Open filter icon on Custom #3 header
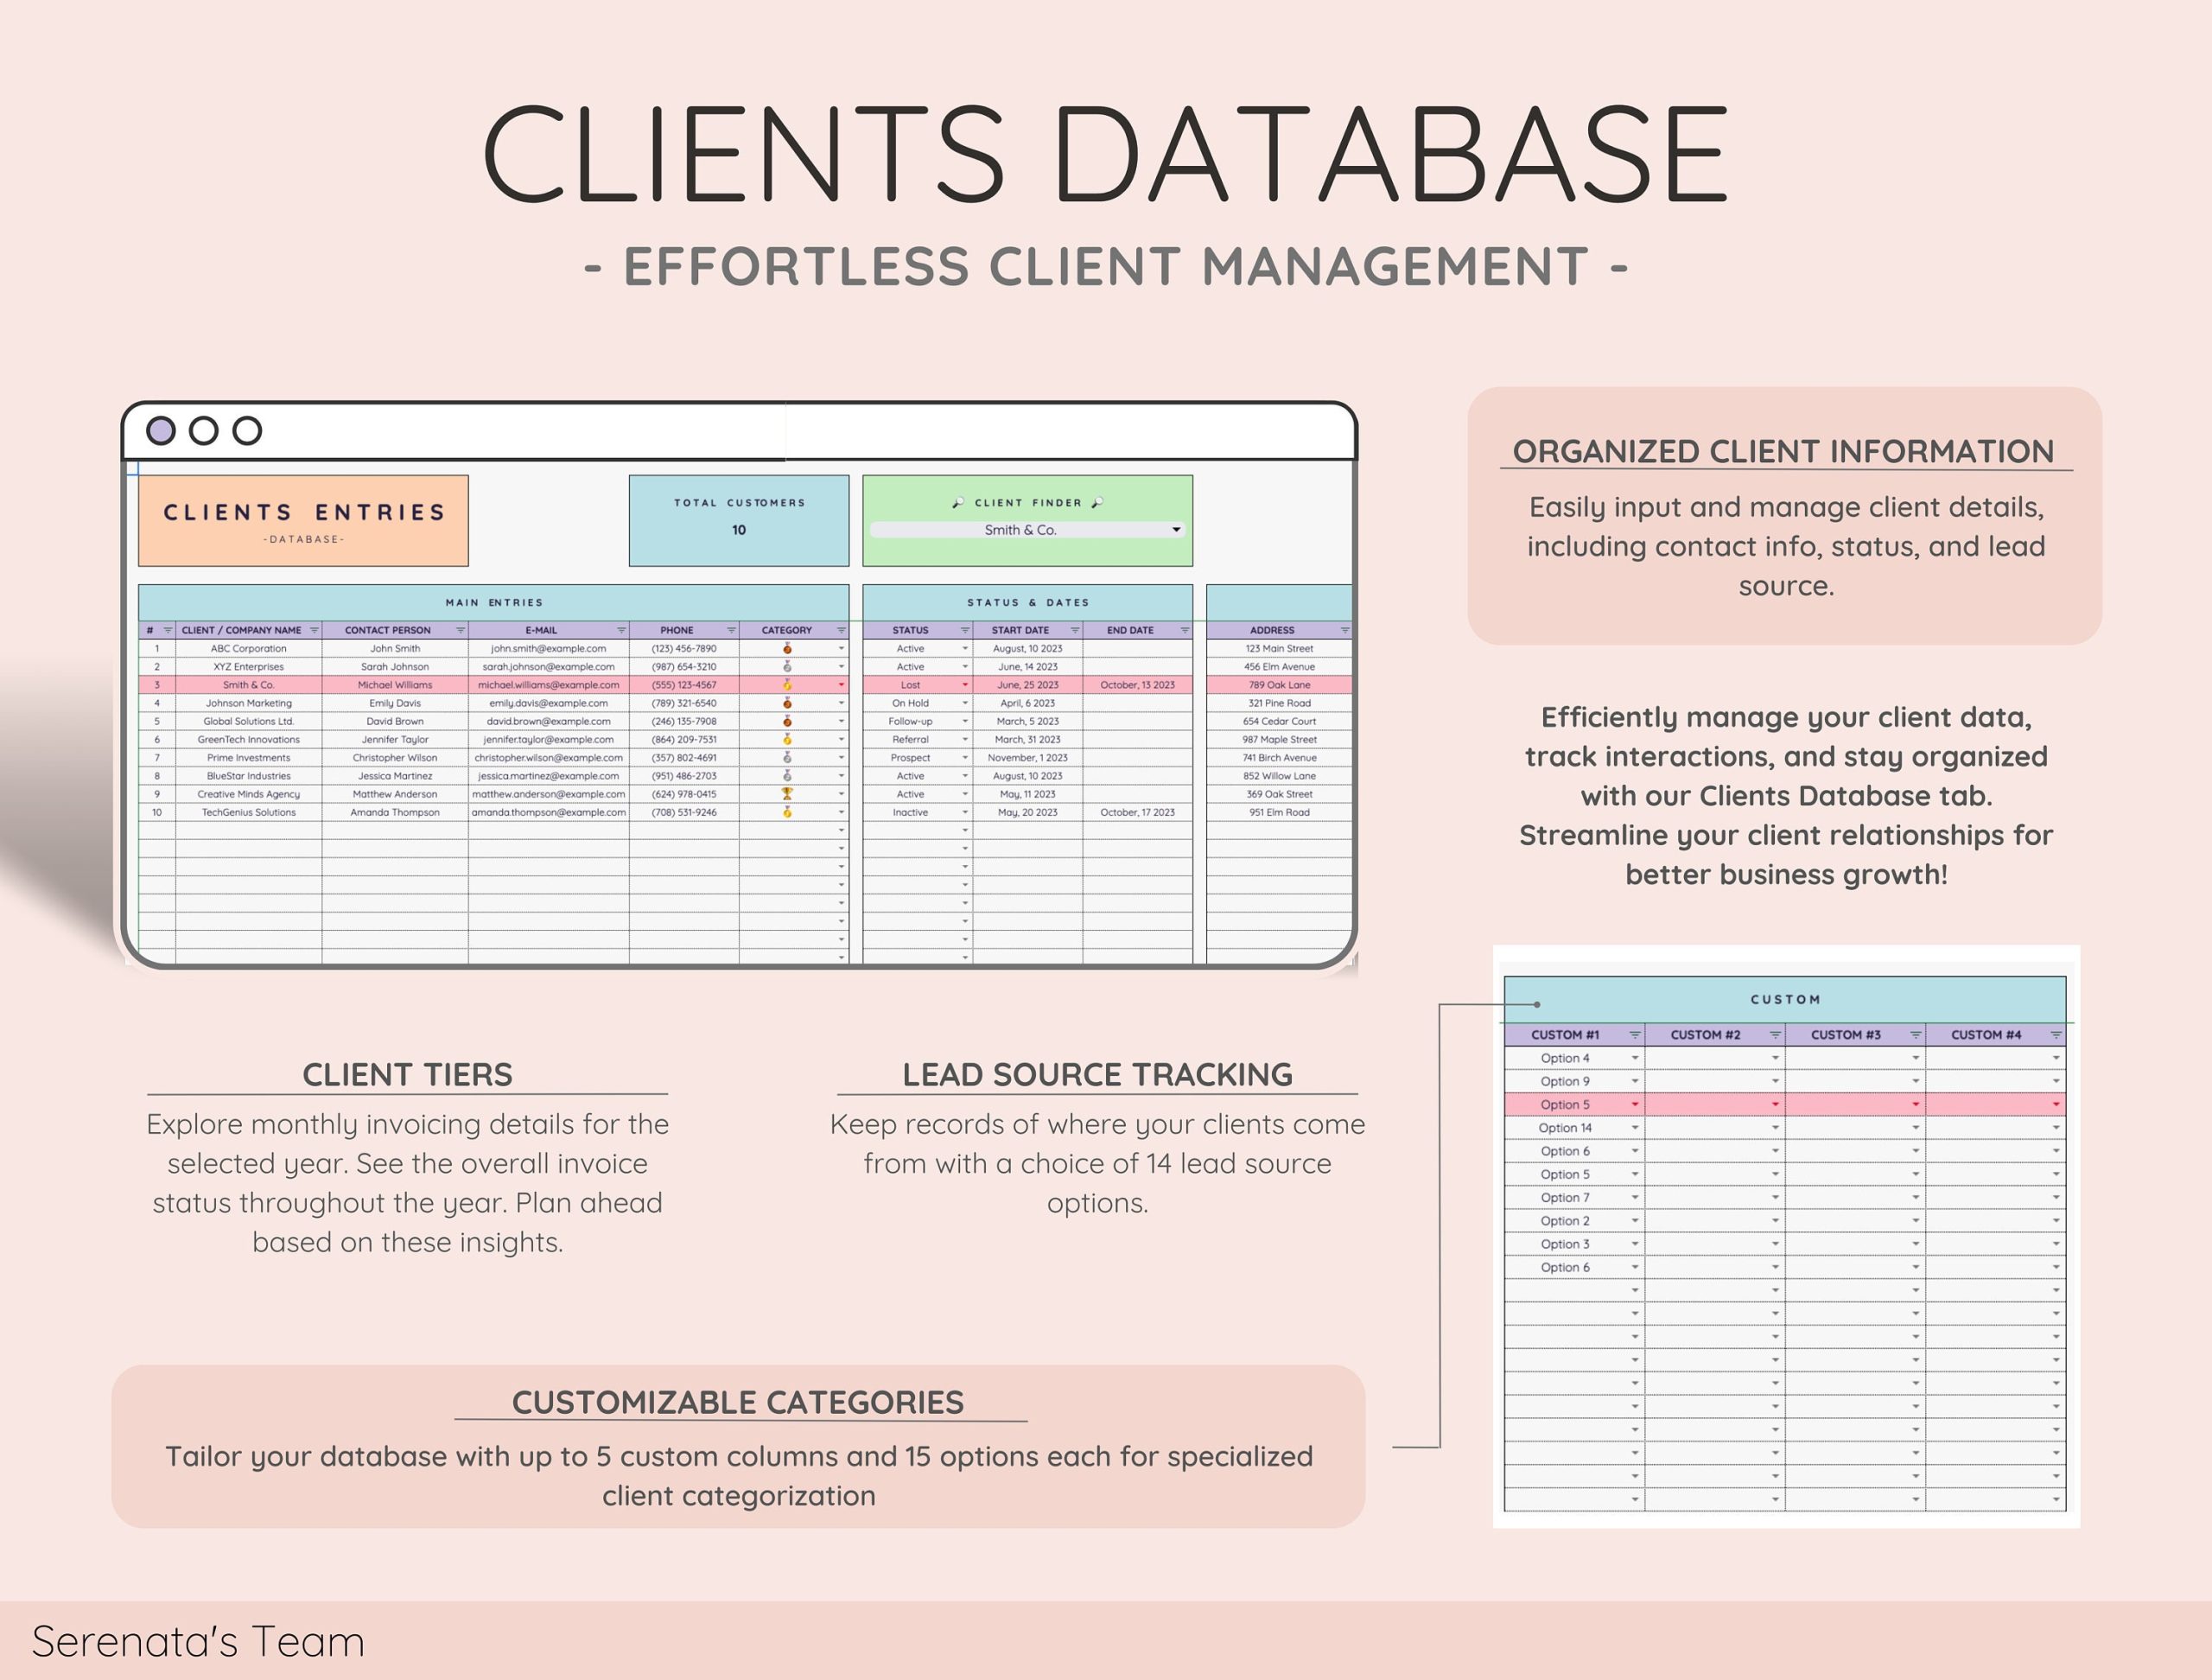Screen dimensions: 2212x1680 tap(1915, 1035)
